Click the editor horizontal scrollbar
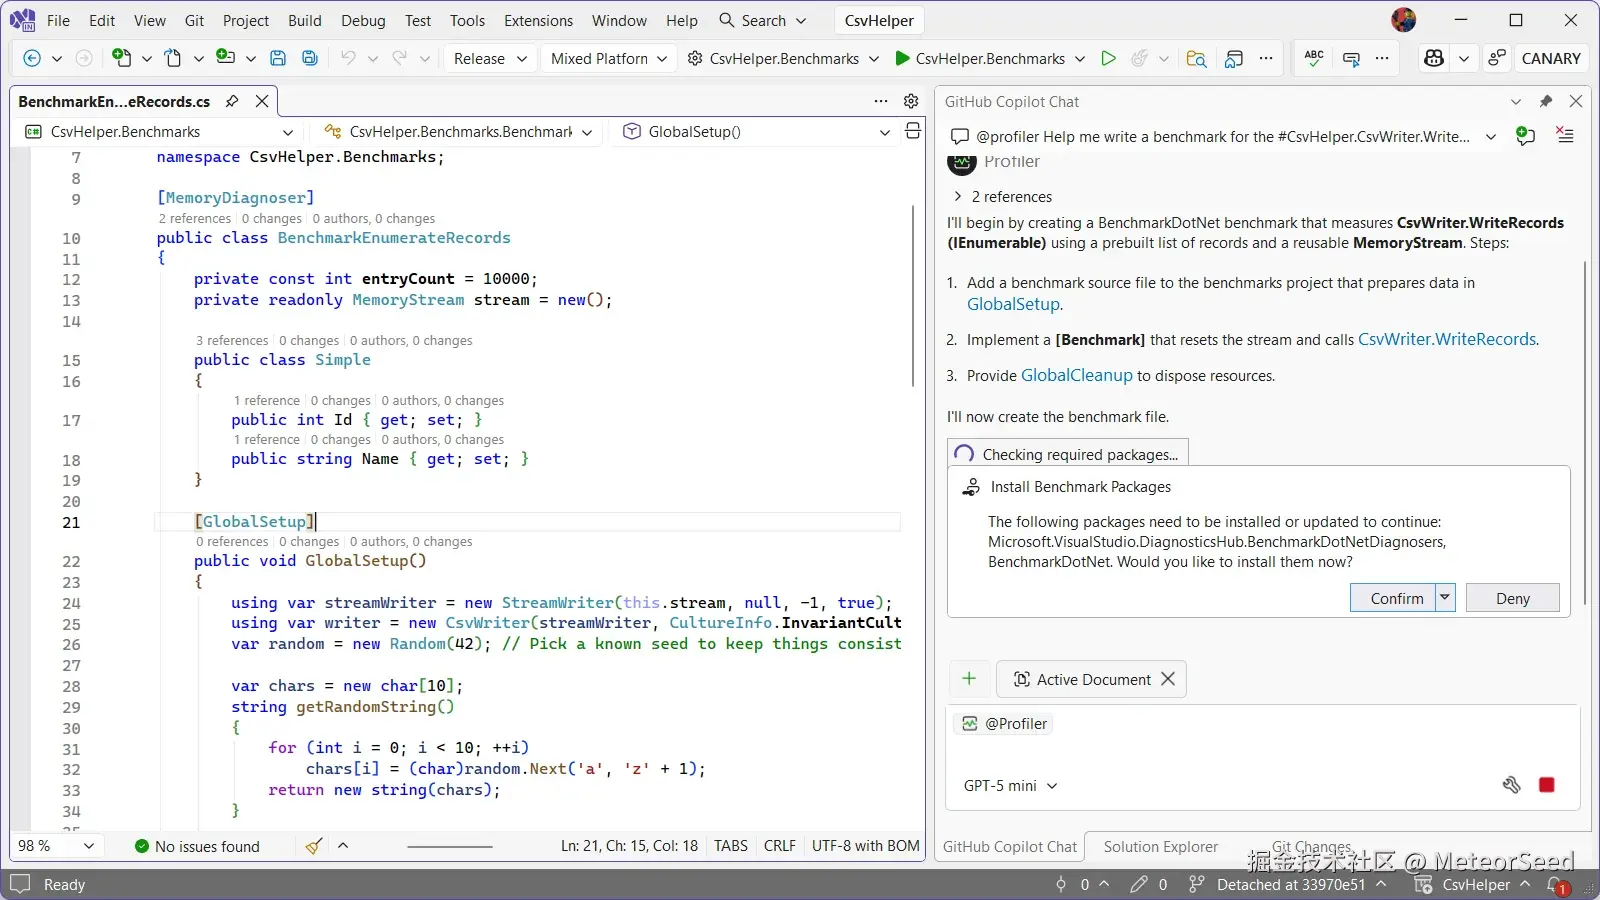 point(450,846)
